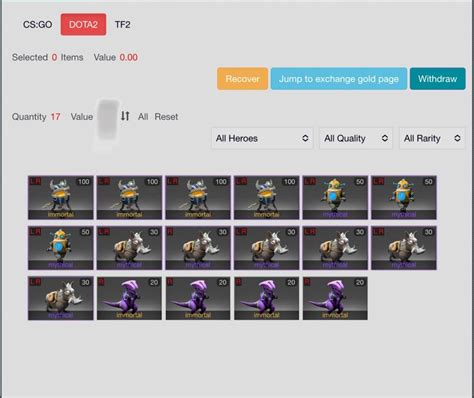Click the orange Recover button
The height and width of the screenshot is (398, 474).
pyautogui.click(x=242, y=79)
